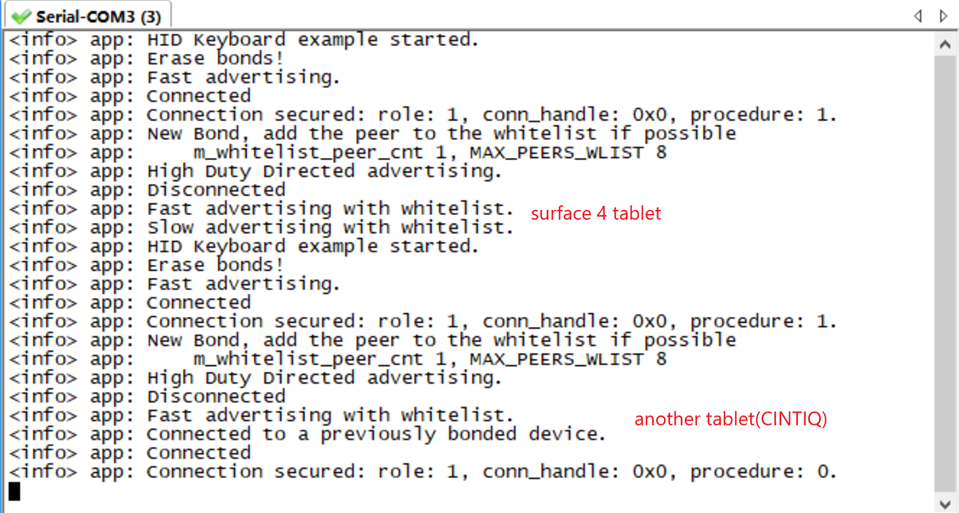Screen dimensions: 959x513
Task: Select the Serial-COM3 (3) session tab
Action: click(x=88, y=15)
